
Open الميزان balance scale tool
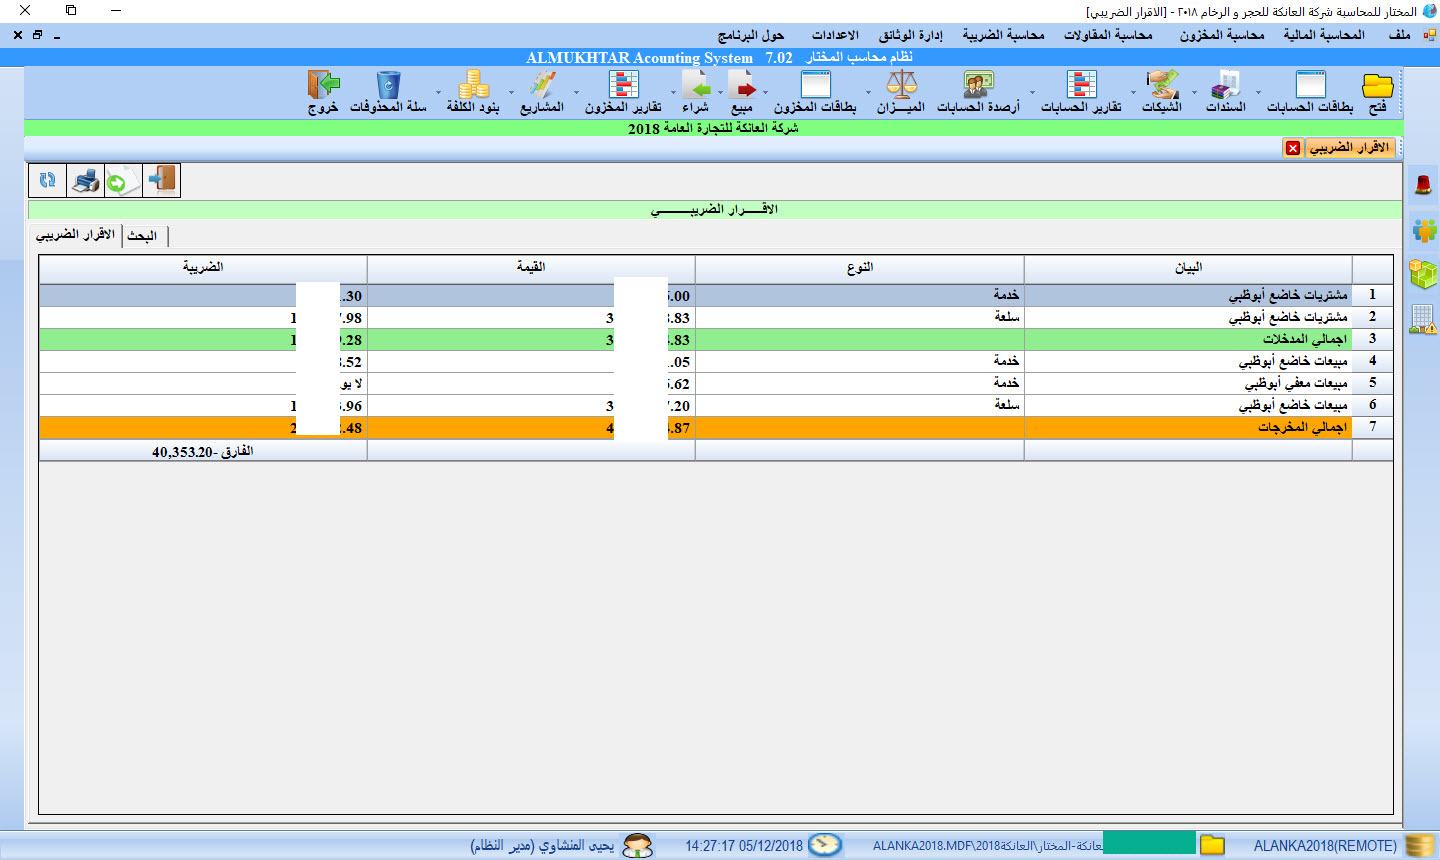coord(901,92)
